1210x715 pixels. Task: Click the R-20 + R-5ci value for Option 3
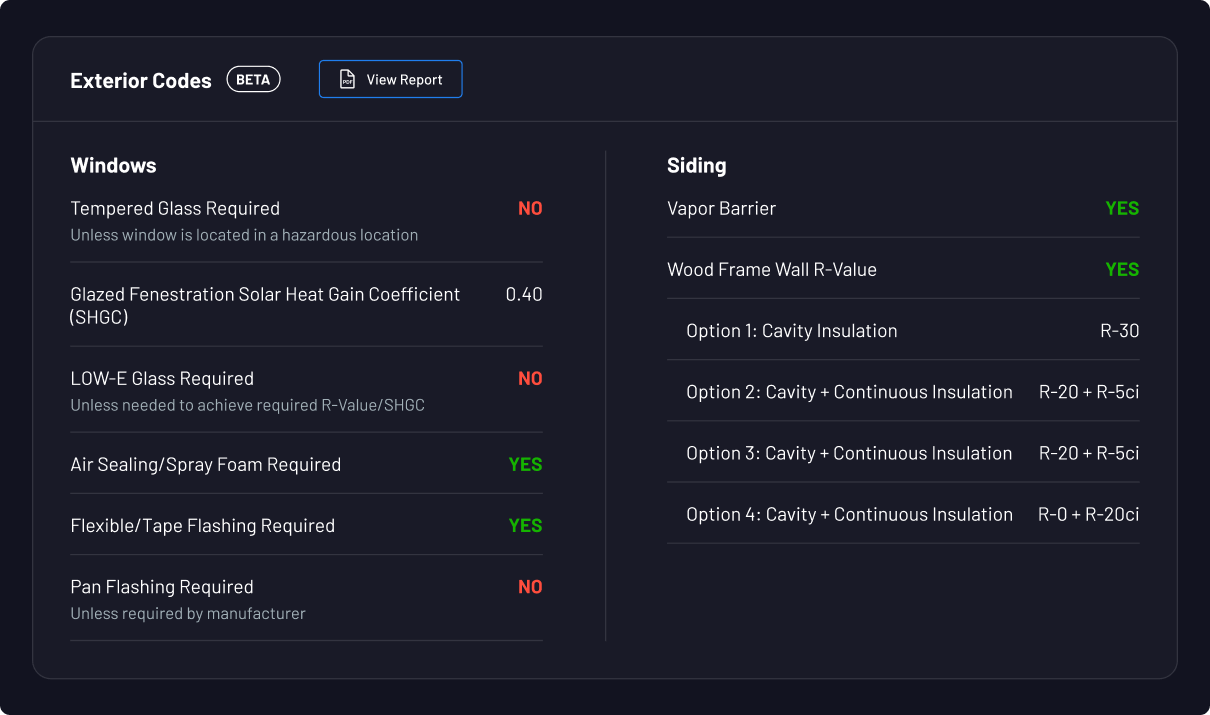(1089, 453)
